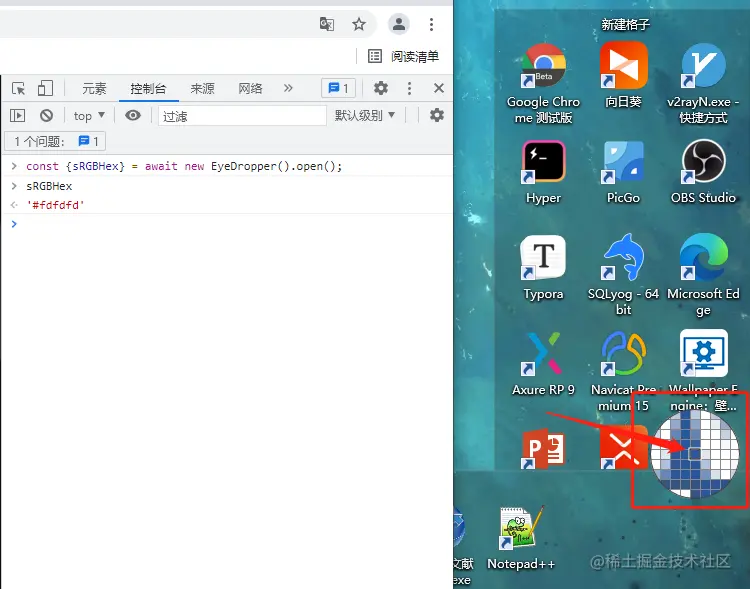Image resolution: width=750 pixels, height=589 pixels.
Task: Open DevTools settings gear
Action: (381, 88)
